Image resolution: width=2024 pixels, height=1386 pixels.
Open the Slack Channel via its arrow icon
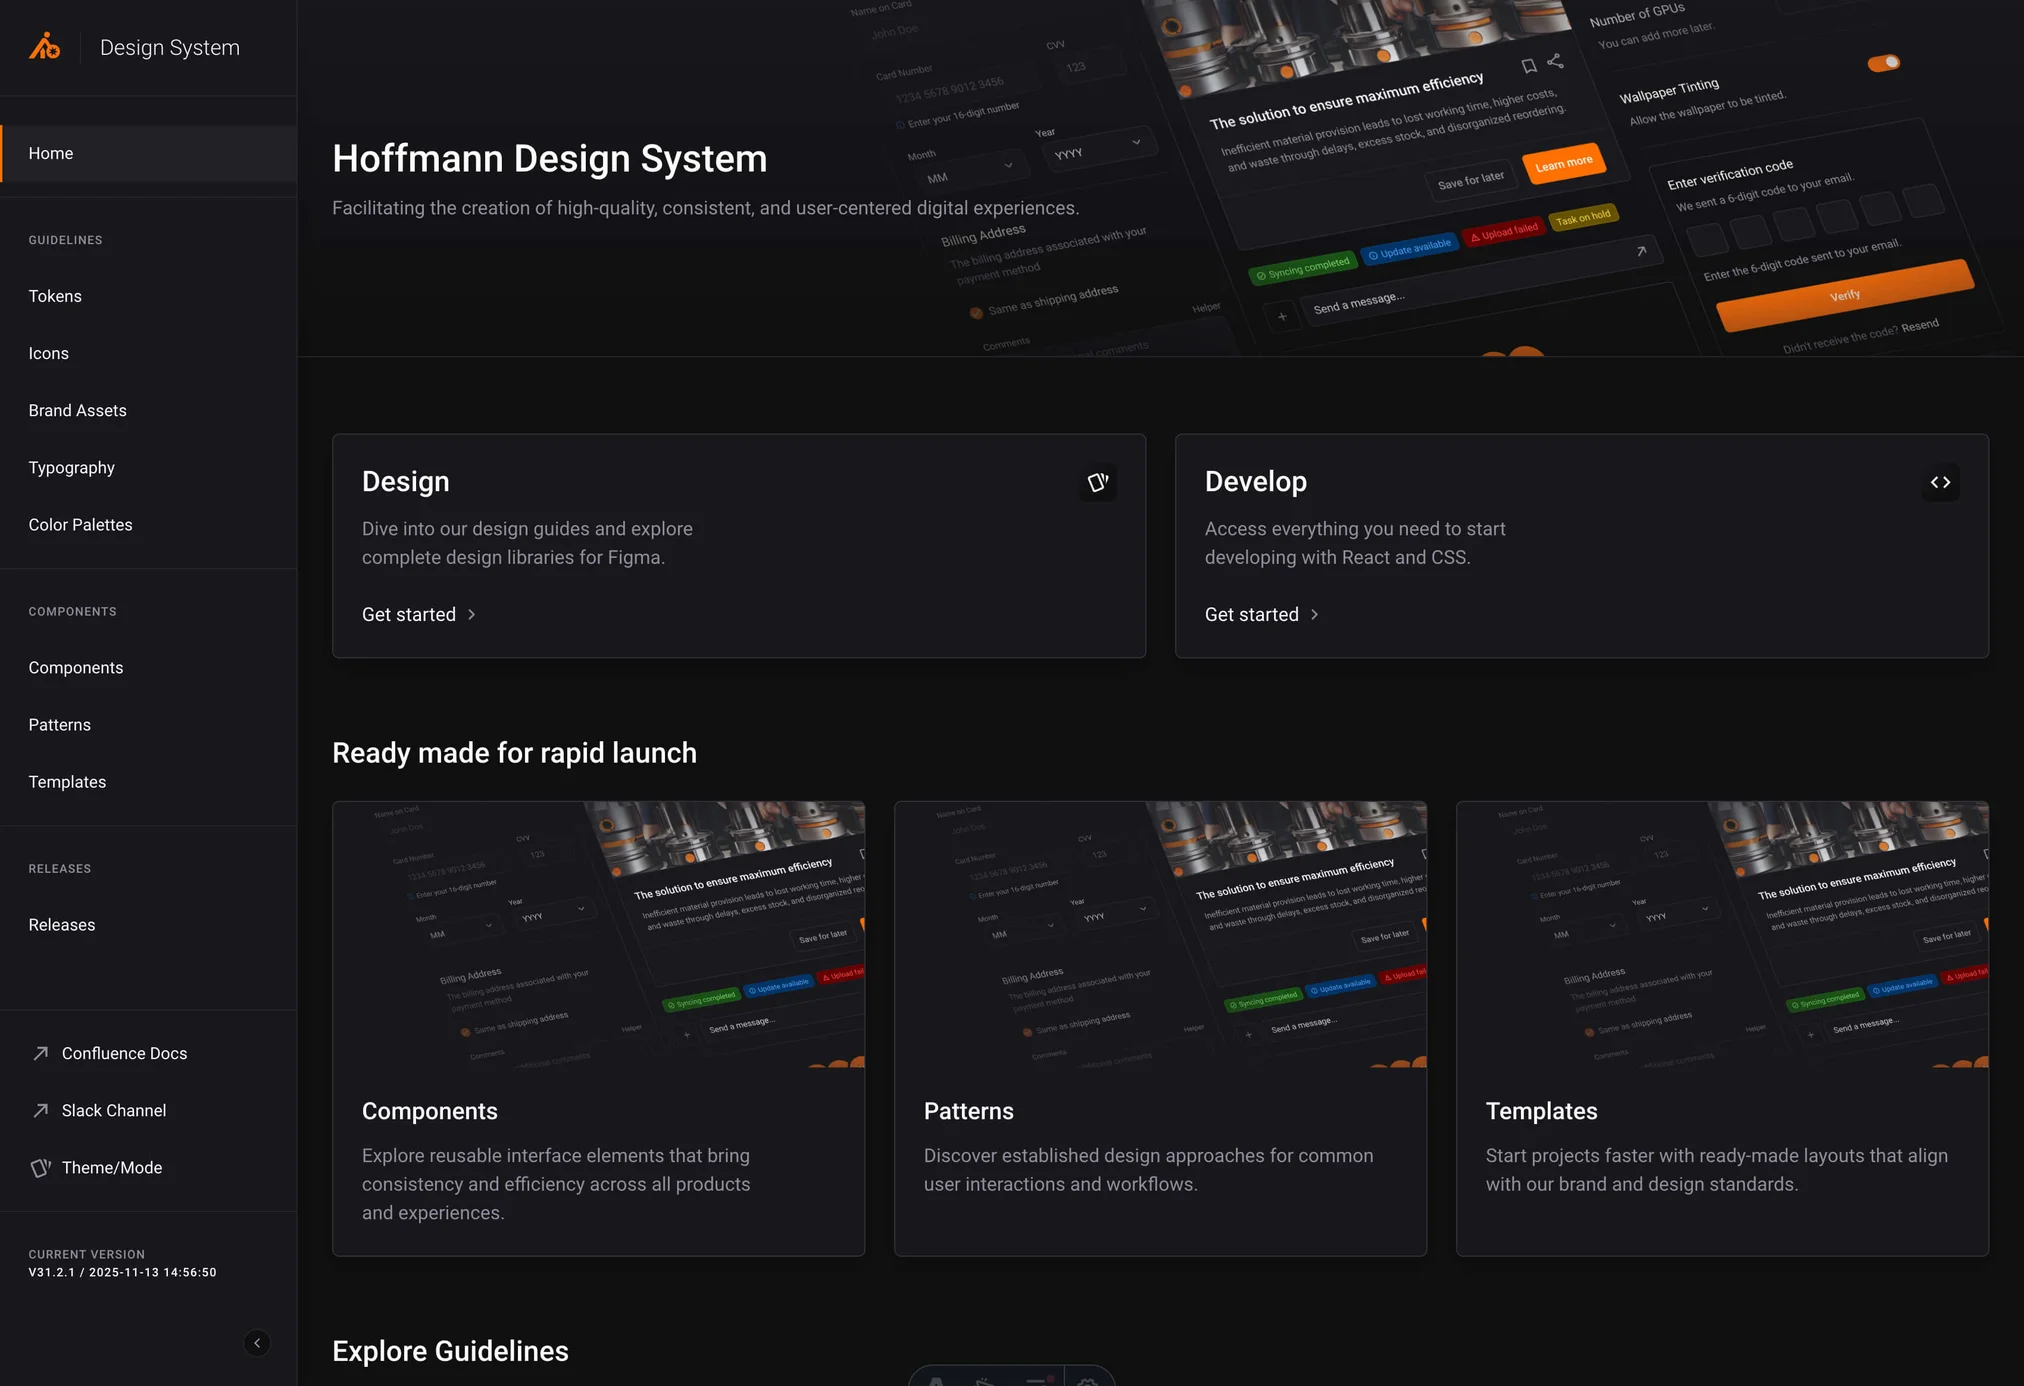(x=40, y=1110)
